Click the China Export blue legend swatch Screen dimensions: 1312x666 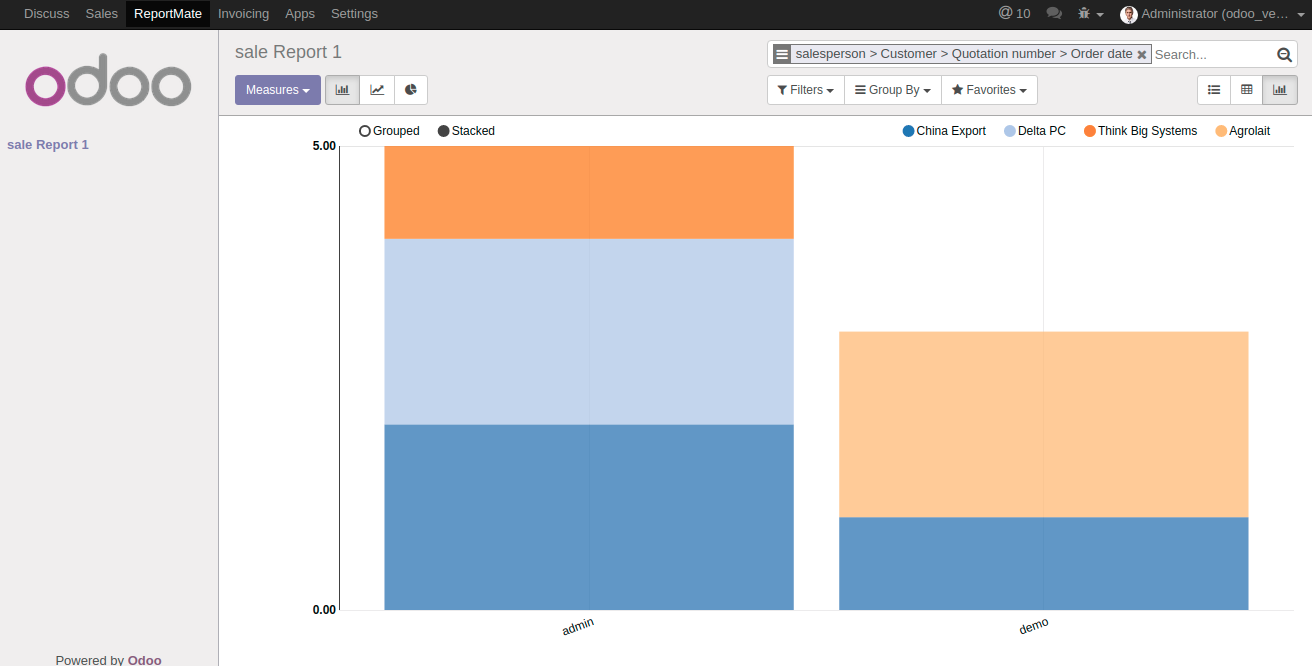(x=907, y=130)
